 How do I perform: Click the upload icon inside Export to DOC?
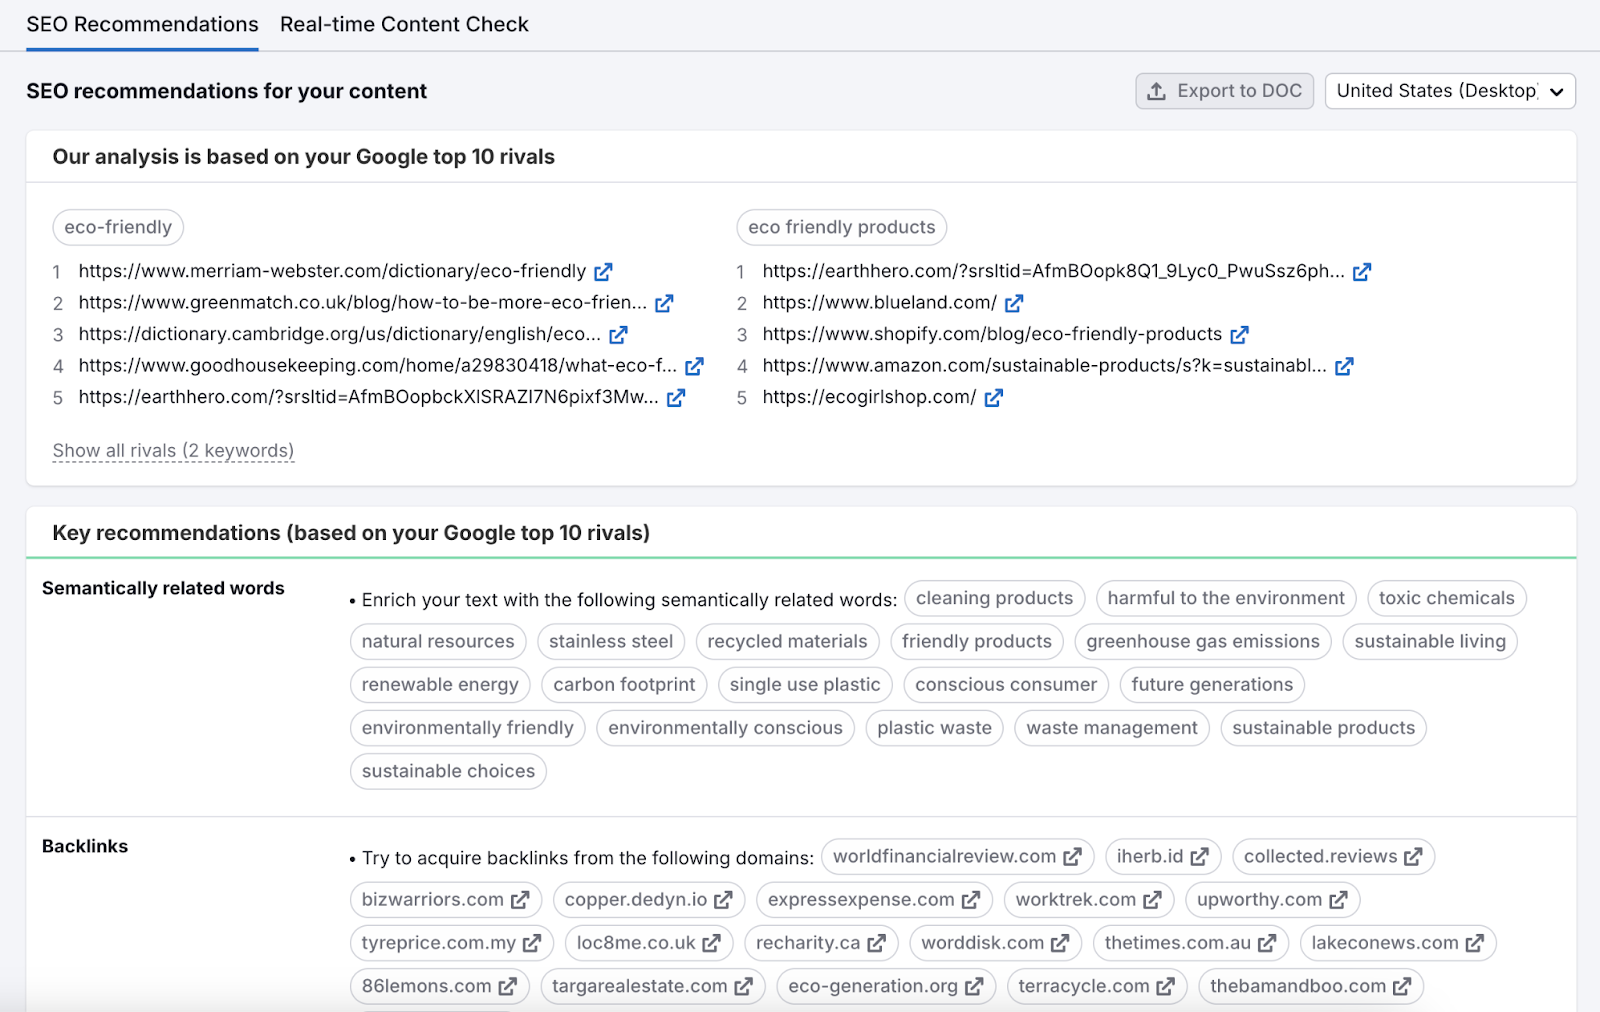(x=1156, y=91)
